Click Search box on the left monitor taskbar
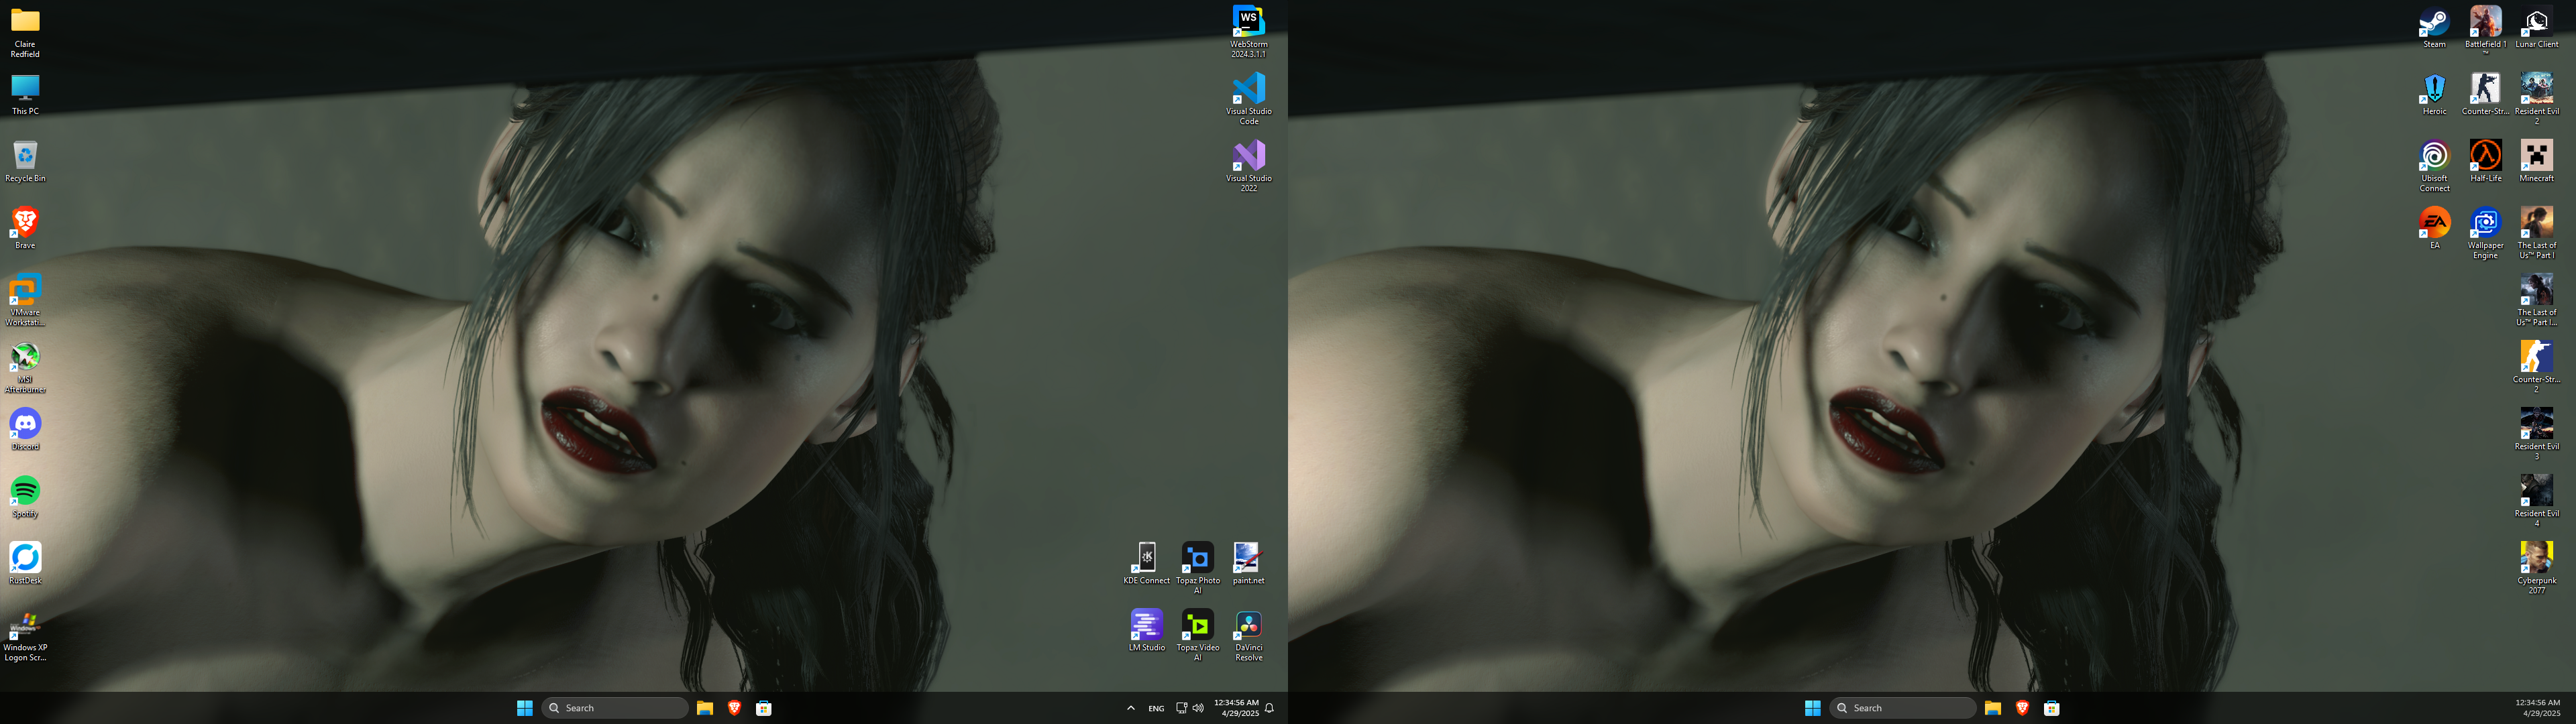 click(x=614, y=708)
